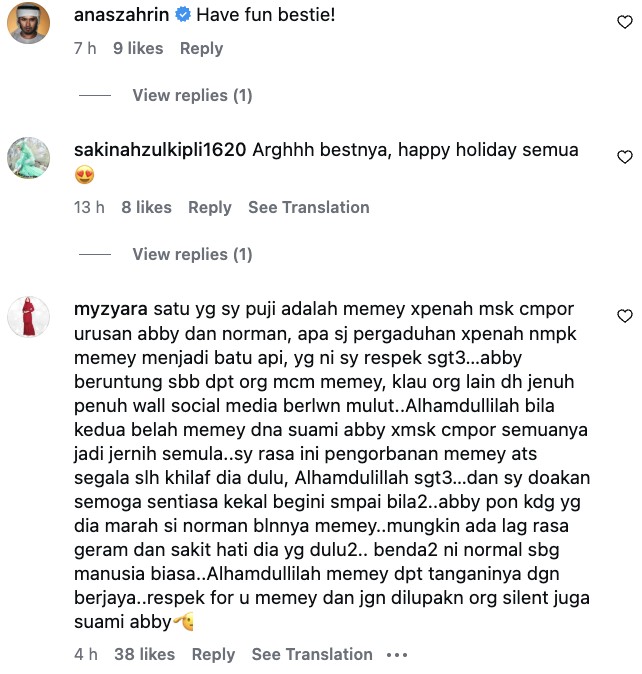Open sakinahzulkipli1620's profile picture
Image resolution: width=642 pixels, height=674 pixels.
point(28,158)
